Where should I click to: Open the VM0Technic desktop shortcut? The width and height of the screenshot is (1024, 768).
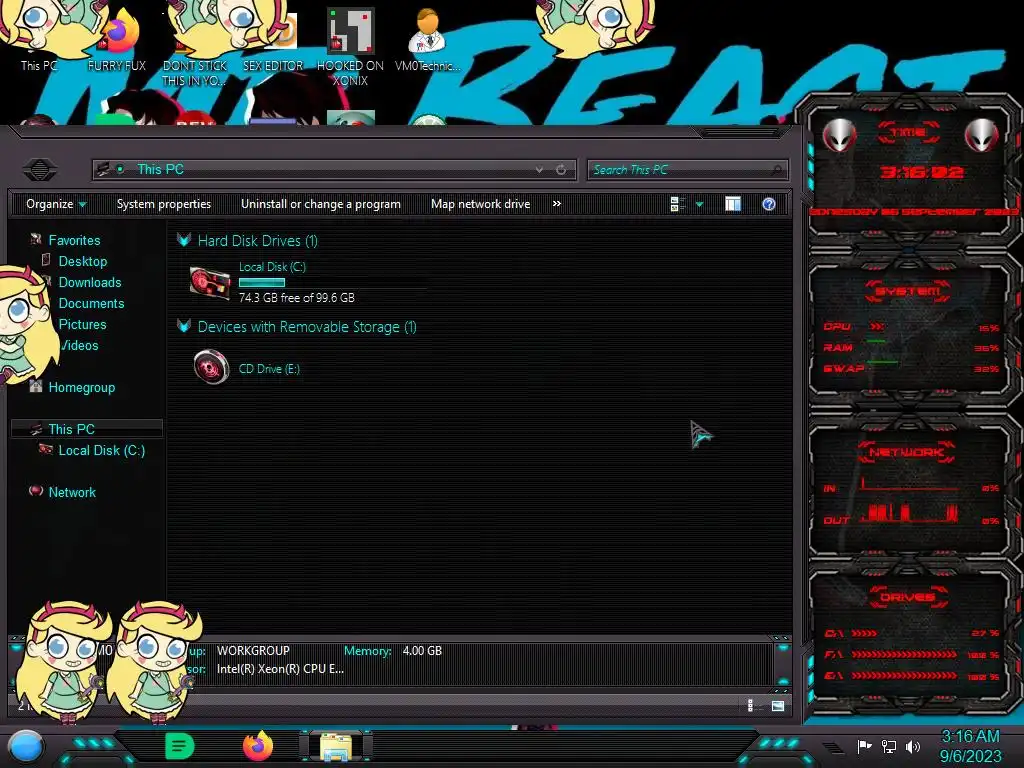[x=427, y=40]
